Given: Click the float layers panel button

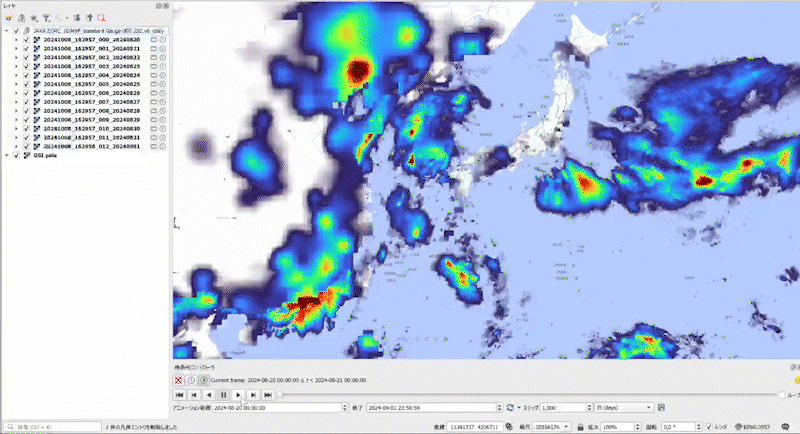Looking at the screenshot, I should pos(159,6).
